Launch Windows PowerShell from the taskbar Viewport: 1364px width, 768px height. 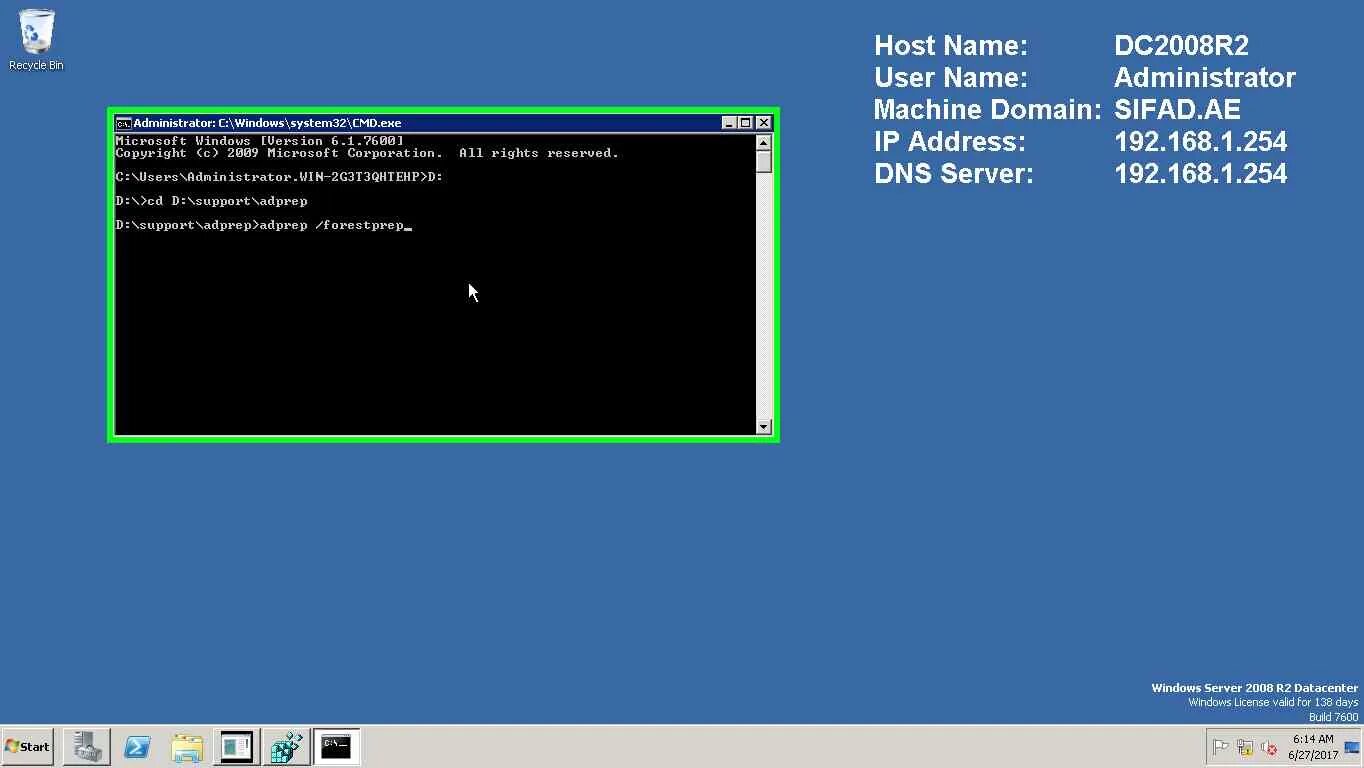click(136, 747)
